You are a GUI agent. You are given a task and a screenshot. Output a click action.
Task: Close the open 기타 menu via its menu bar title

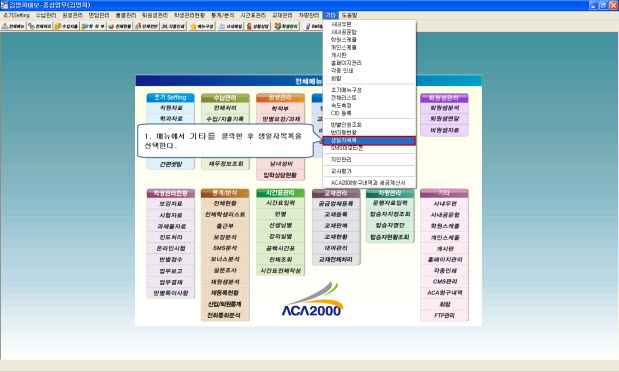tap(330, 15)
